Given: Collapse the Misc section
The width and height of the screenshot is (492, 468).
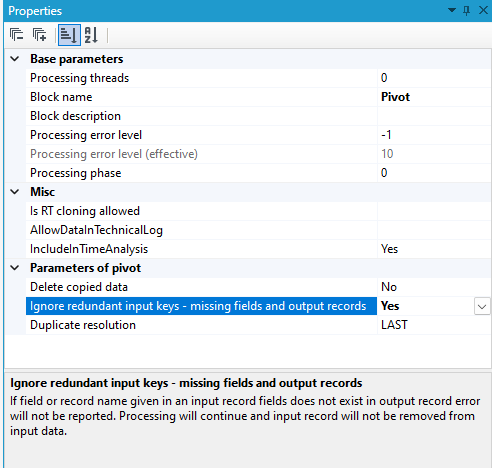Looking at the screenshot, I should (x=15, y=192).
